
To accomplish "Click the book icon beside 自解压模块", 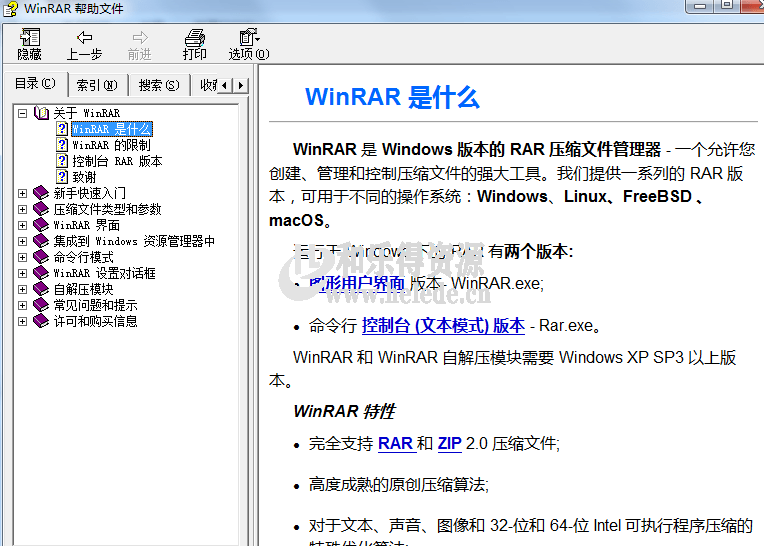I will (41, 289).
